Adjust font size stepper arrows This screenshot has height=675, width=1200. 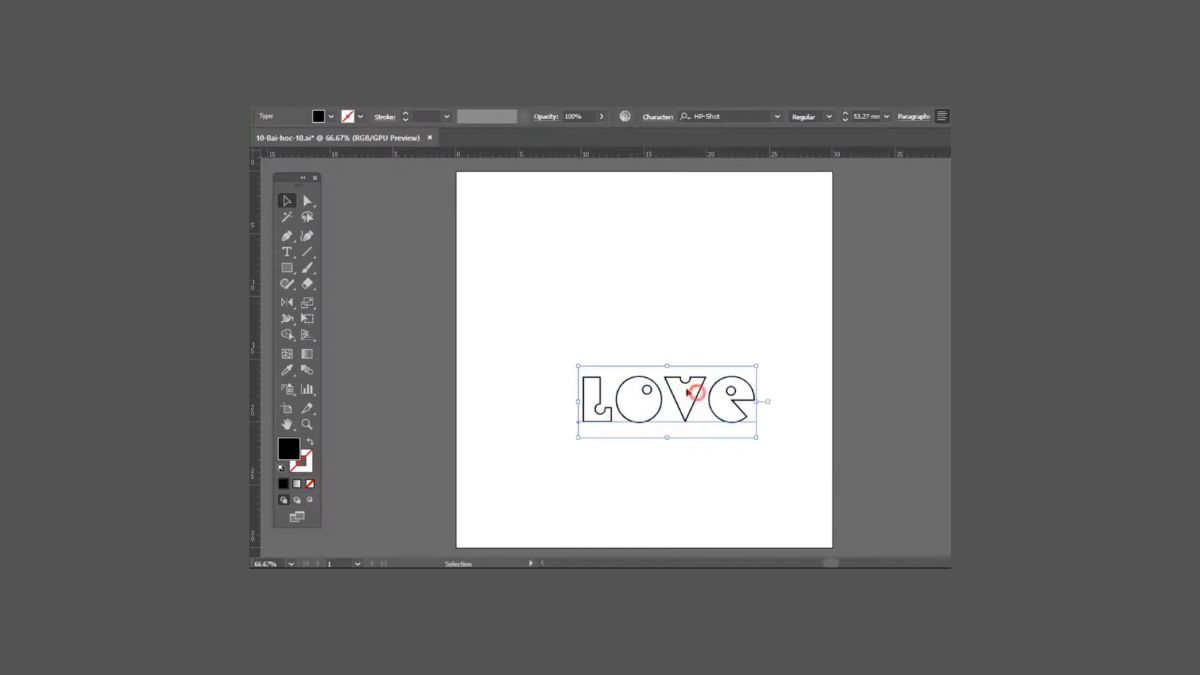845,116
